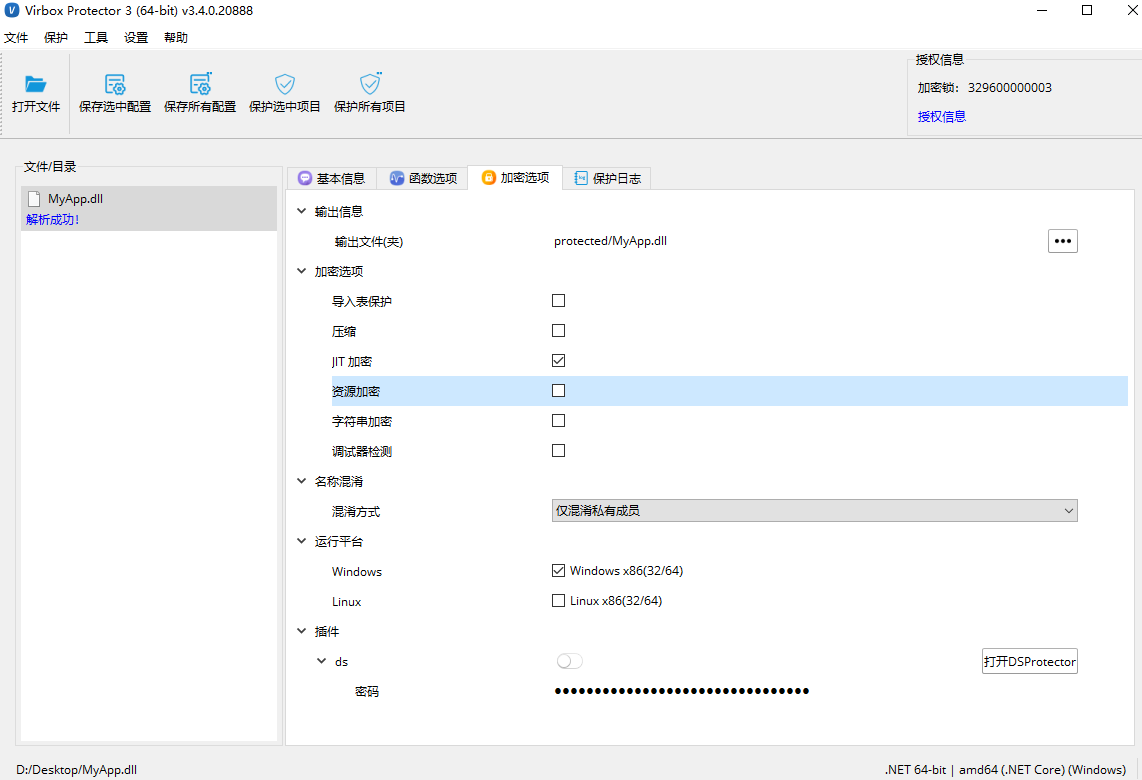Uncheck the JIT 加密 checkbox
The image size is (1142, 780).
pos(559,361)
